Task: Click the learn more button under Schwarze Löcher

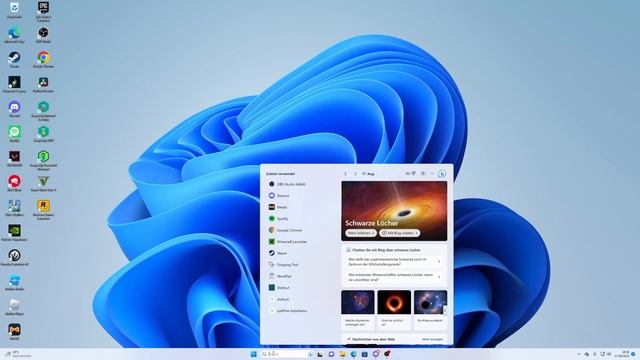Action: coord(361,233)
